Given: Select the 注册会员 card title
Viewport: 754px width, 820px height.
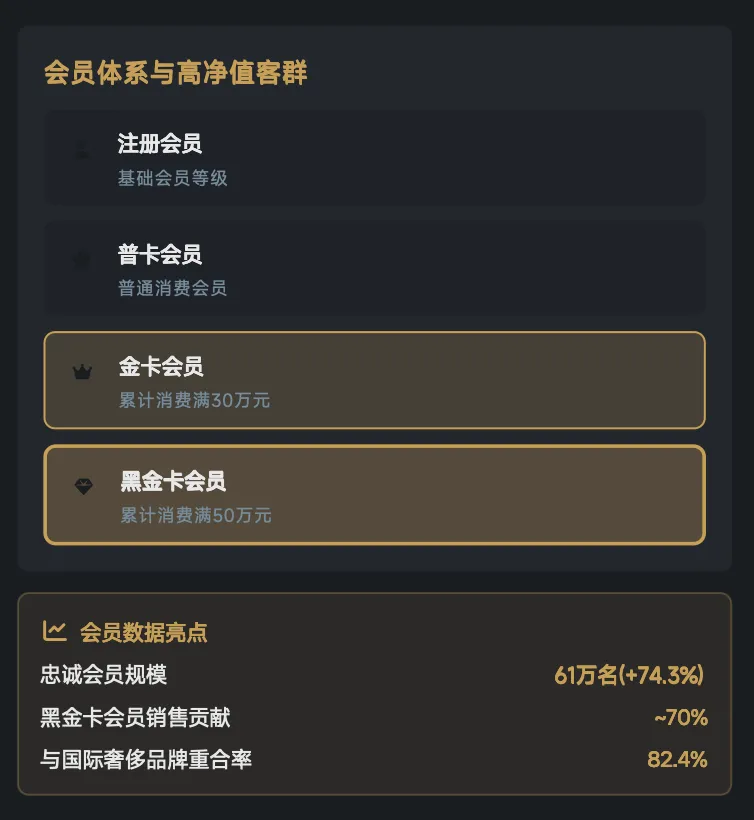Looking at the screenshot, I should point(160,144).
